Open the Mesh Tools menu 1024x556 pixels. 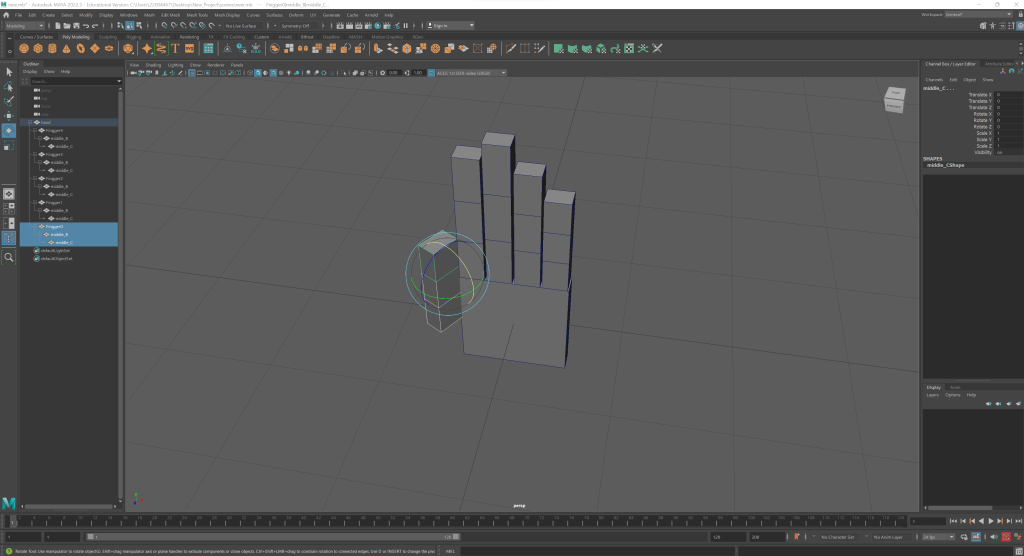pos(196,15)
